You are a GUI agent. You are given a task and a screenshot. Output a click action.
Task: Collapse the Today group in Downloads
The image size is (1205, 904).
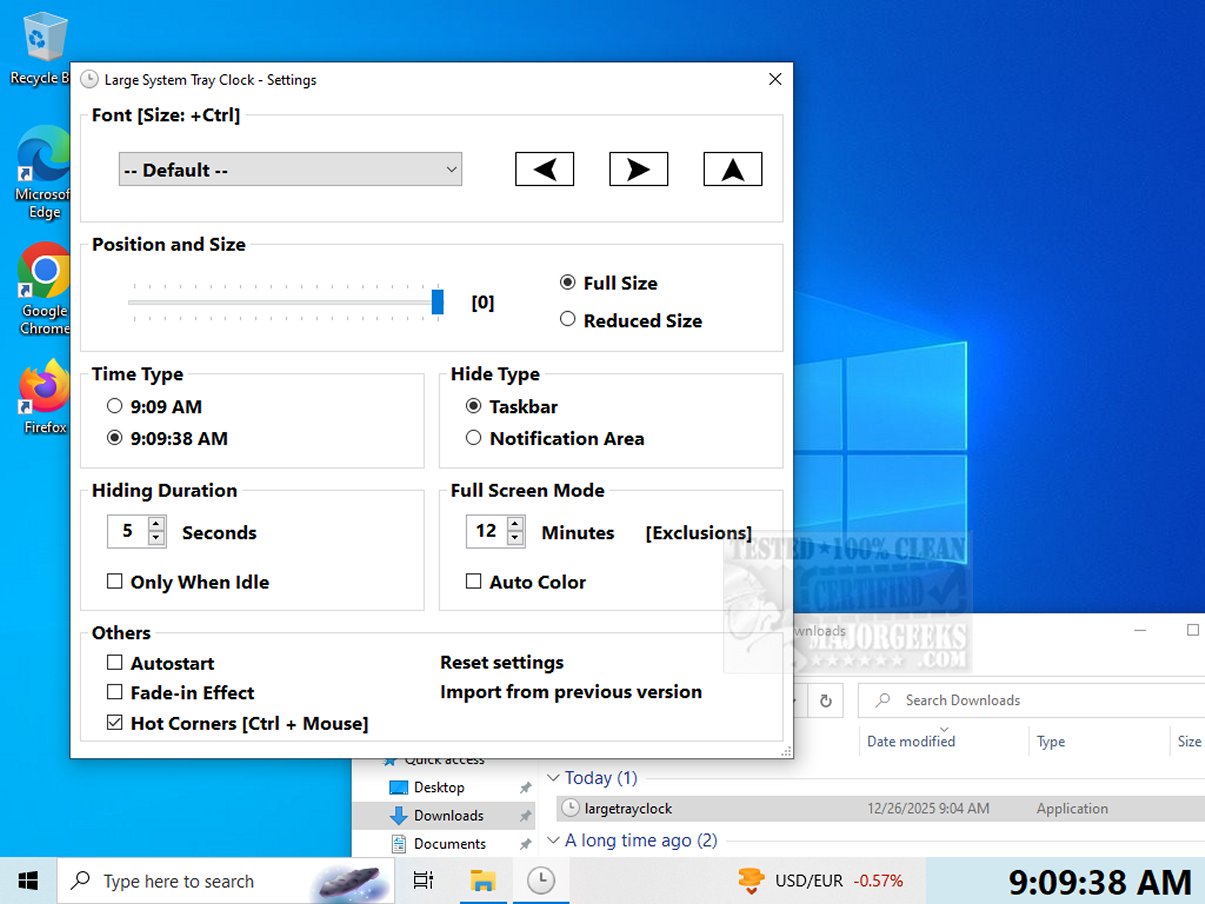point(553,778)
